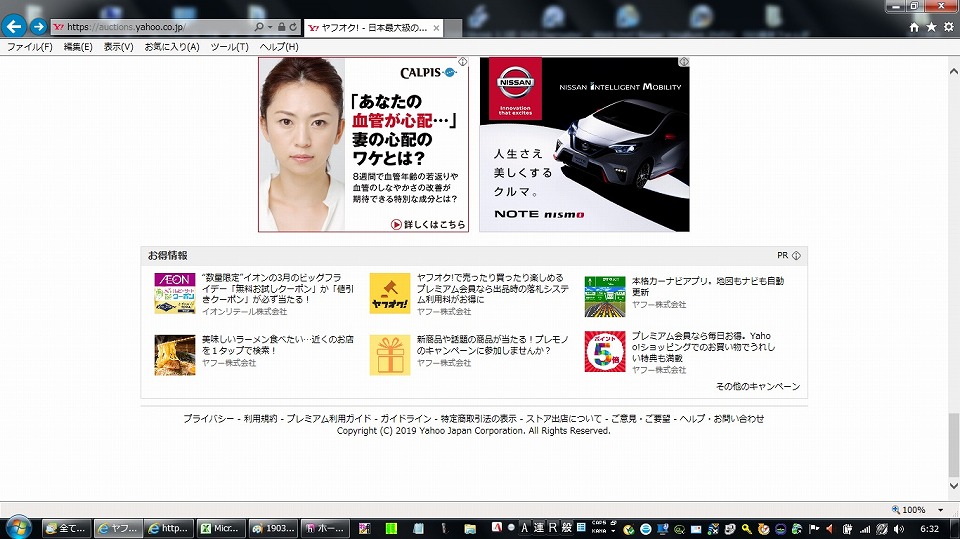
Task: Open the ファイル(F) menu
Action: coord(30,47)
